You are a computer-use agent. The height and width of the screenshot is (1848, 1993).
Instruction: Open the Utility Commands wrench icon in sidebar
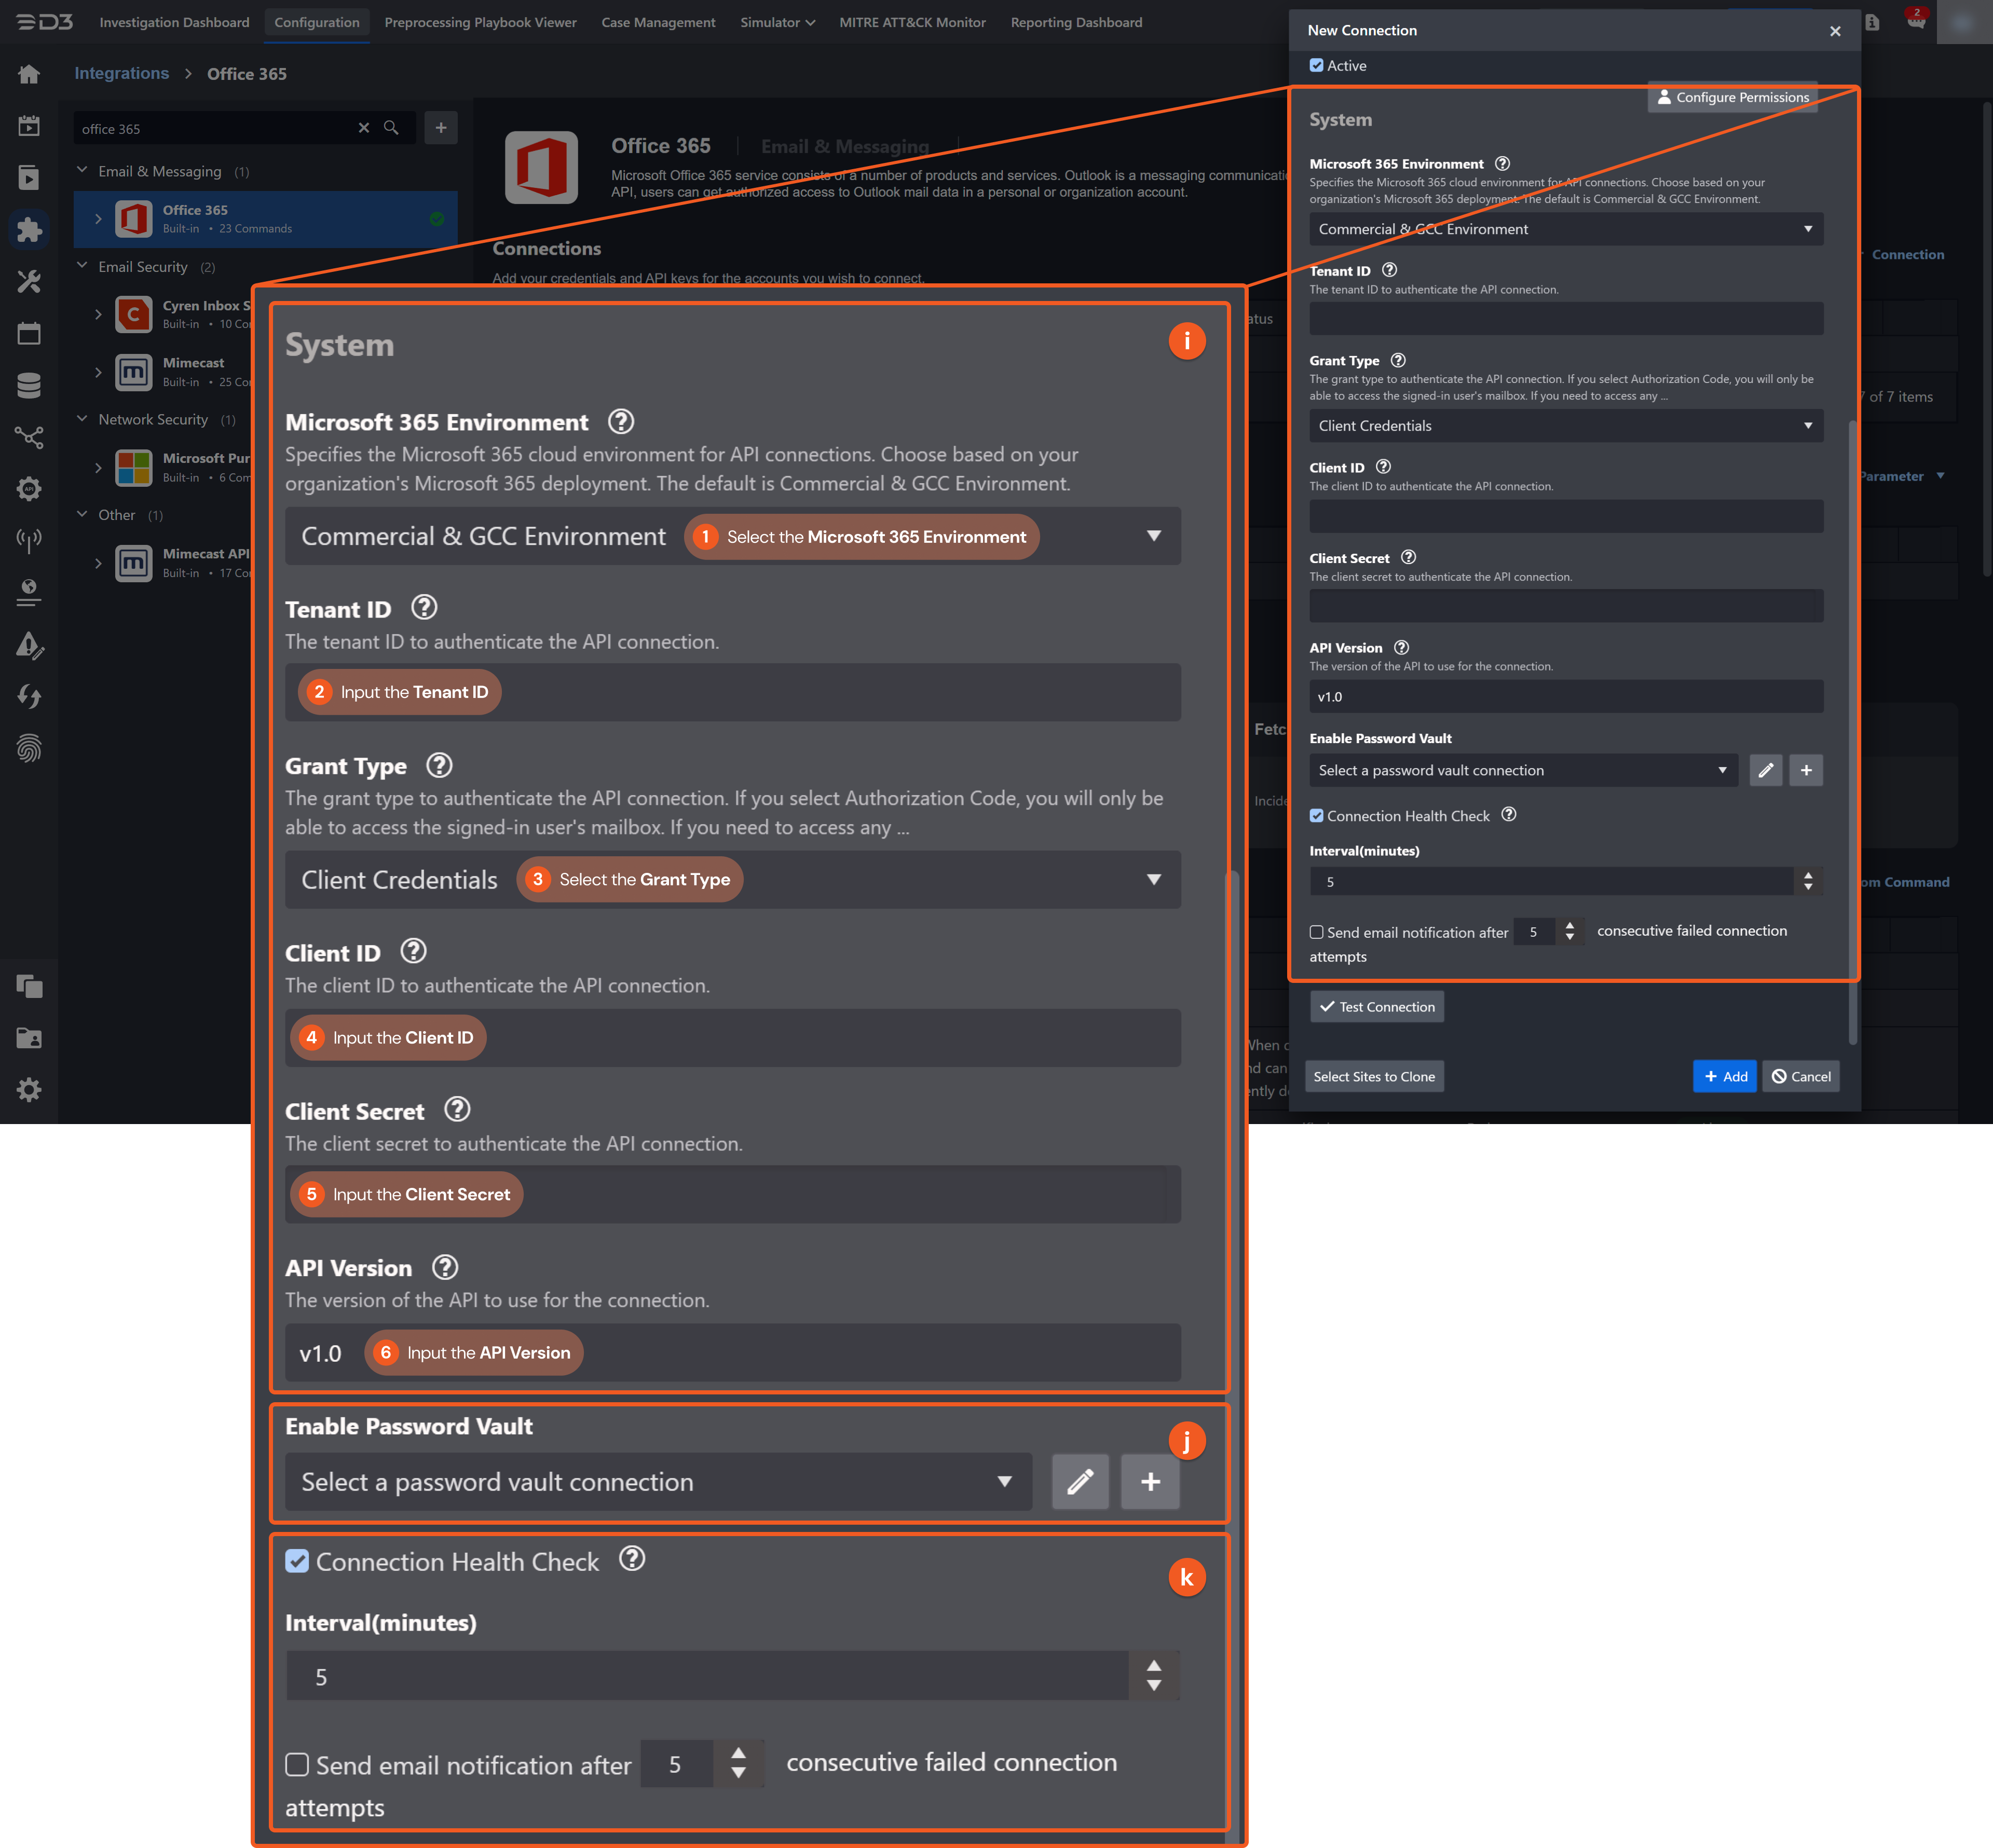coord(29,281)
